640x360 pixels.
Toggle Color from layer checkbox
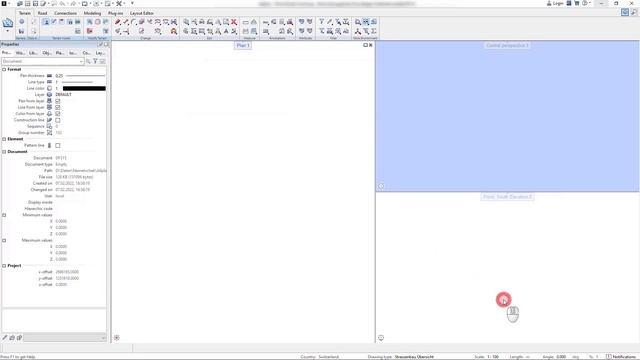point(58,114)
